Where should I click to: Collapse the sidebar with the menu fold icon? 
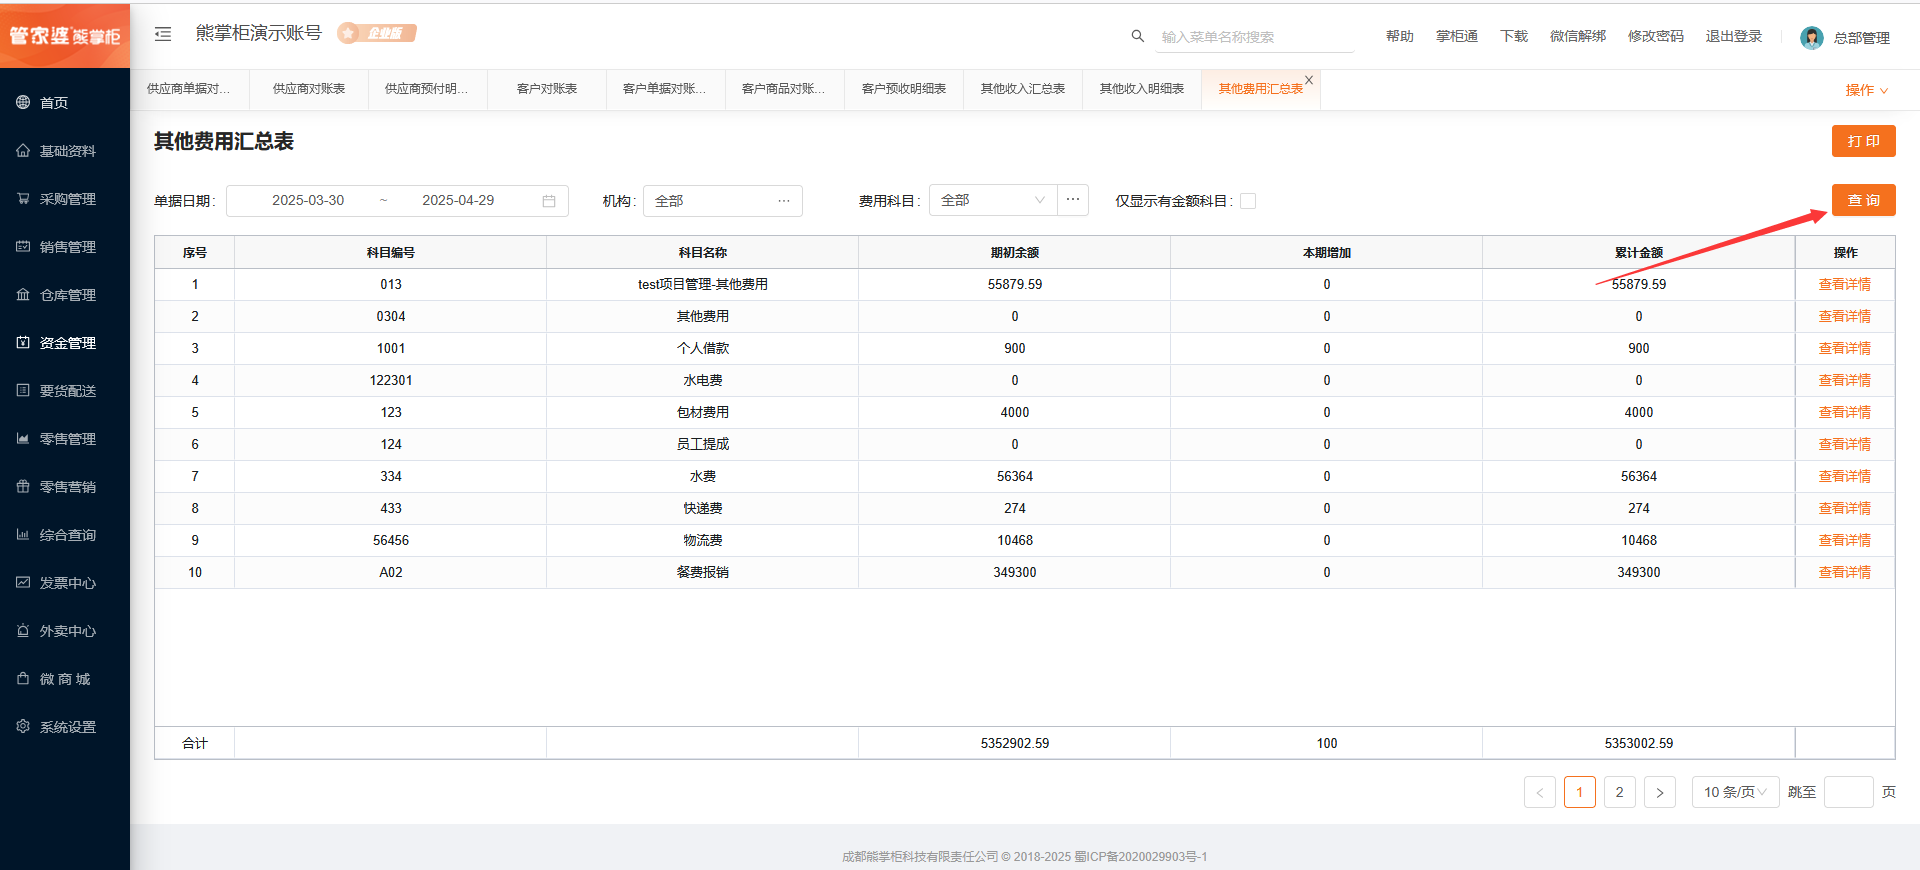click(163, 34)
